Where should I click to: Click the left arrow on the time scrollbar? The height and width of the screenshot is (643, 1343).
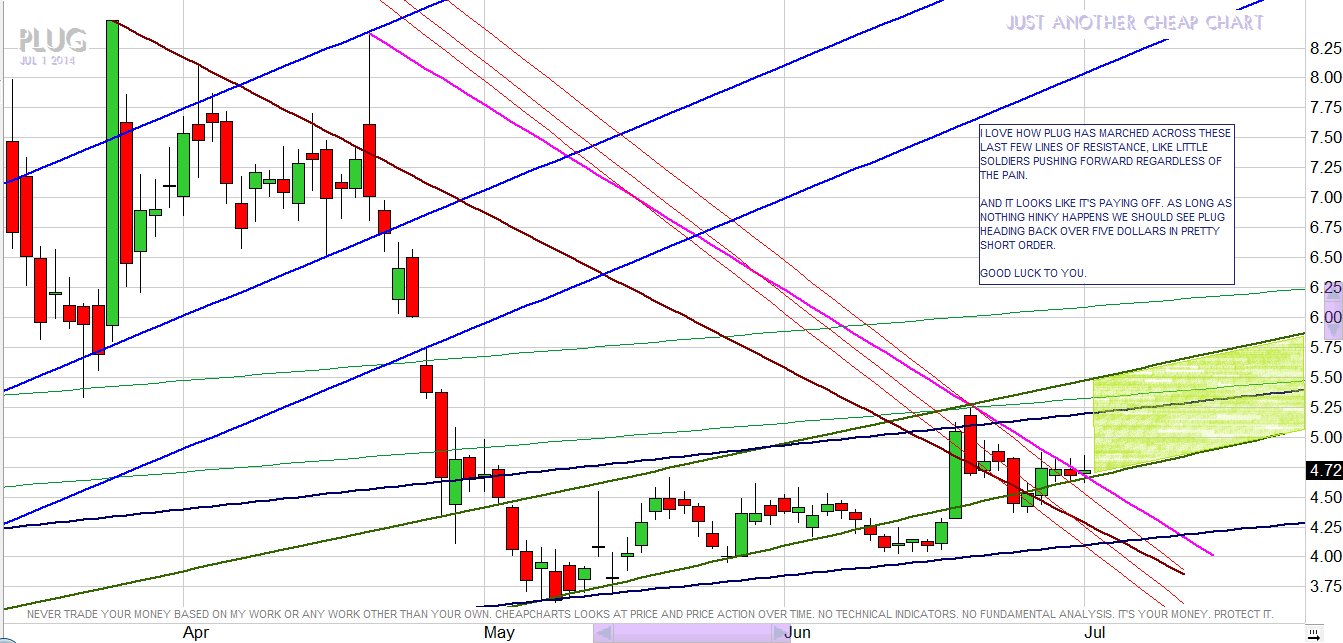point(602,633)
